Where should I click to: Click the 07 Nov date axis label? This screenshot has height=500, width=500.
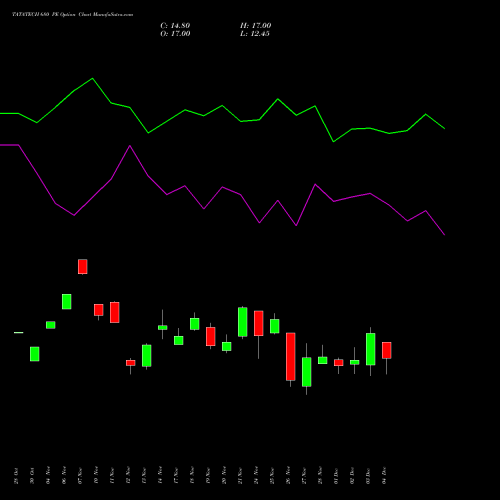(80, 475)
